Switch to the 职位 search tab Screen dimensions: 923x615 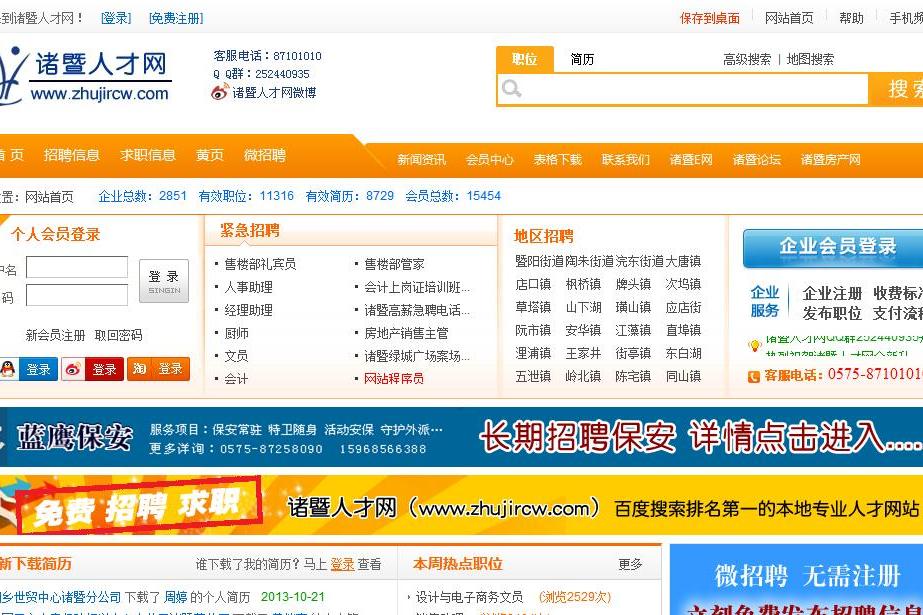pyautogui.click(x=524, y=59)
